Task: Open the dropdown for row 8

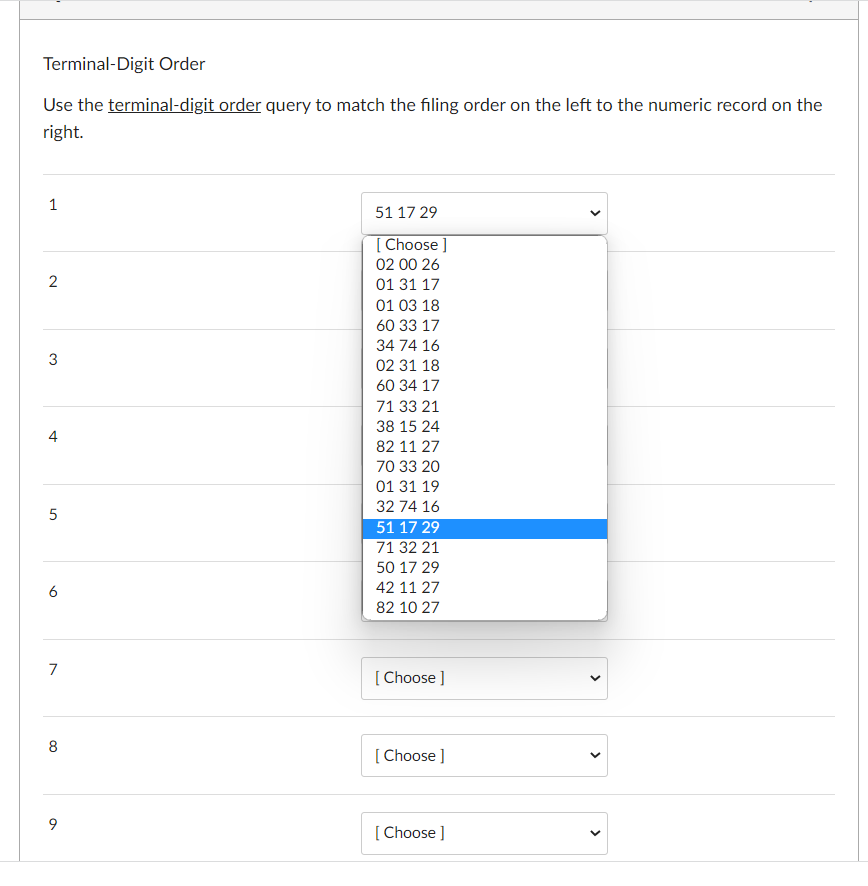Action: [x=484, y=755]
